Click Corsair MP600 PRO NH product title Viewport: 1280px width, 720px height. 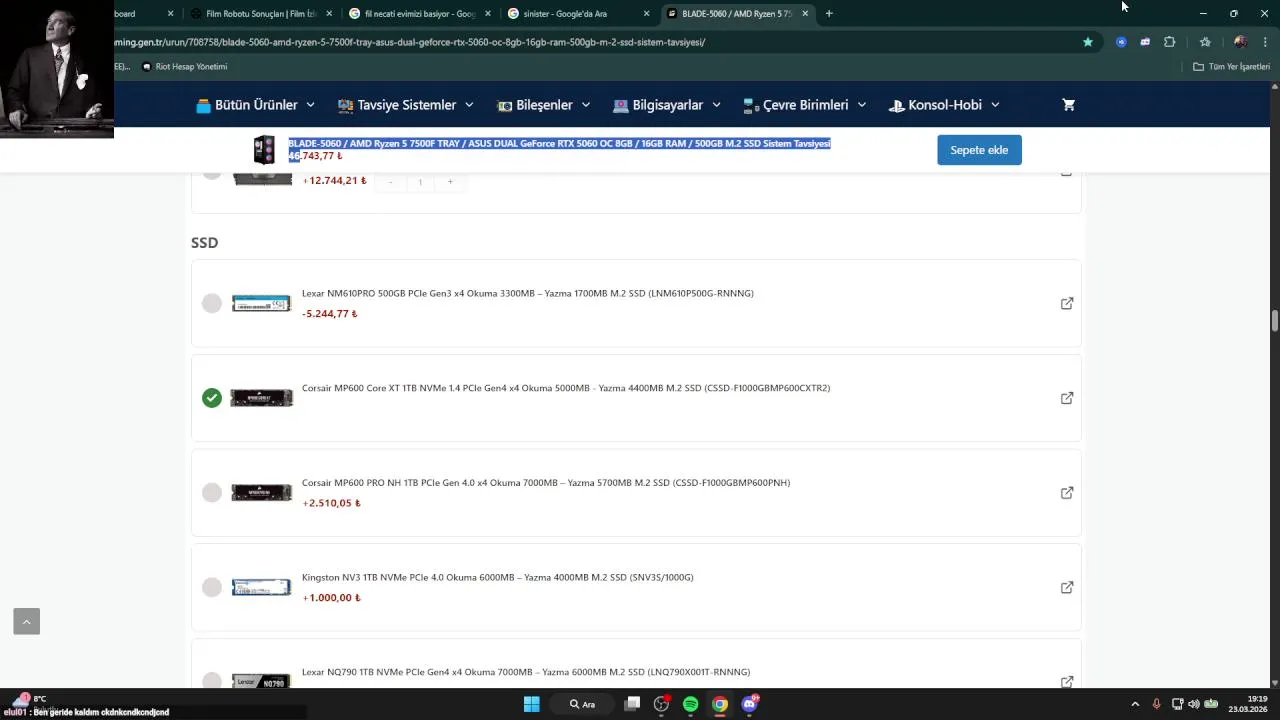pyautogui.click(x=546, y=482)
